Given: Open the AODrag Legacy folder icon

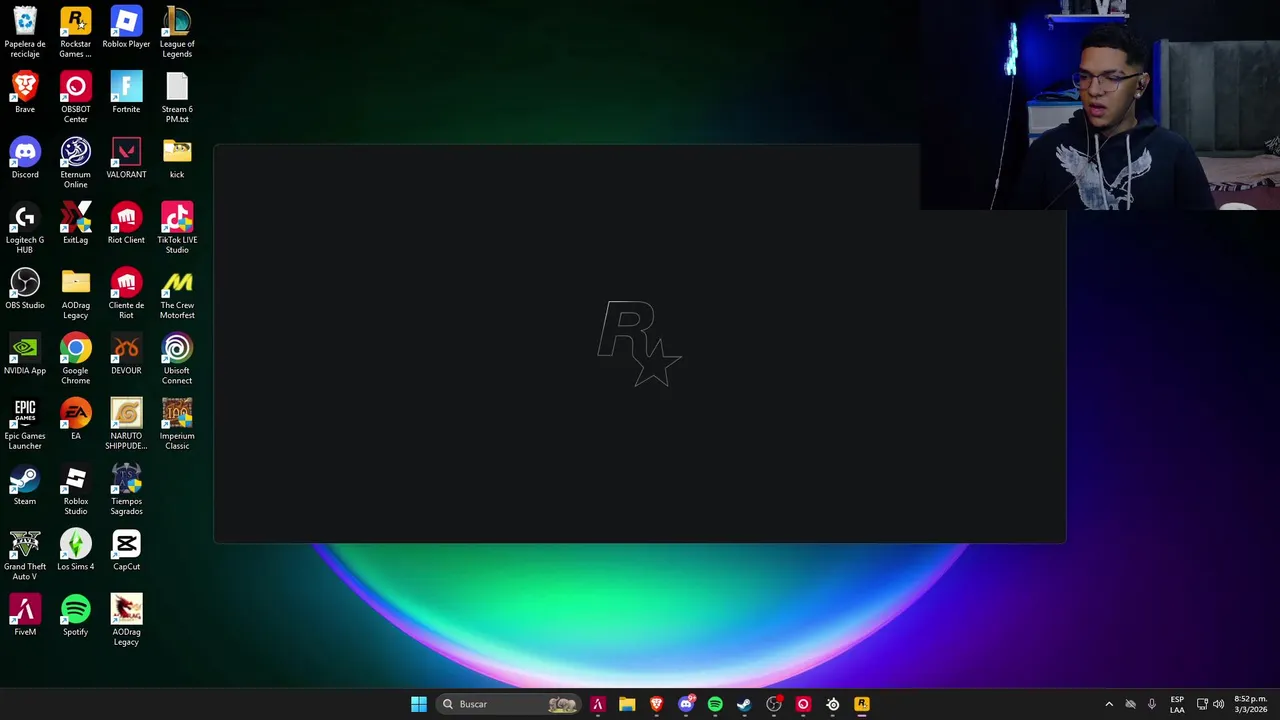Looking at the screenshot, I should pos(75,293).
